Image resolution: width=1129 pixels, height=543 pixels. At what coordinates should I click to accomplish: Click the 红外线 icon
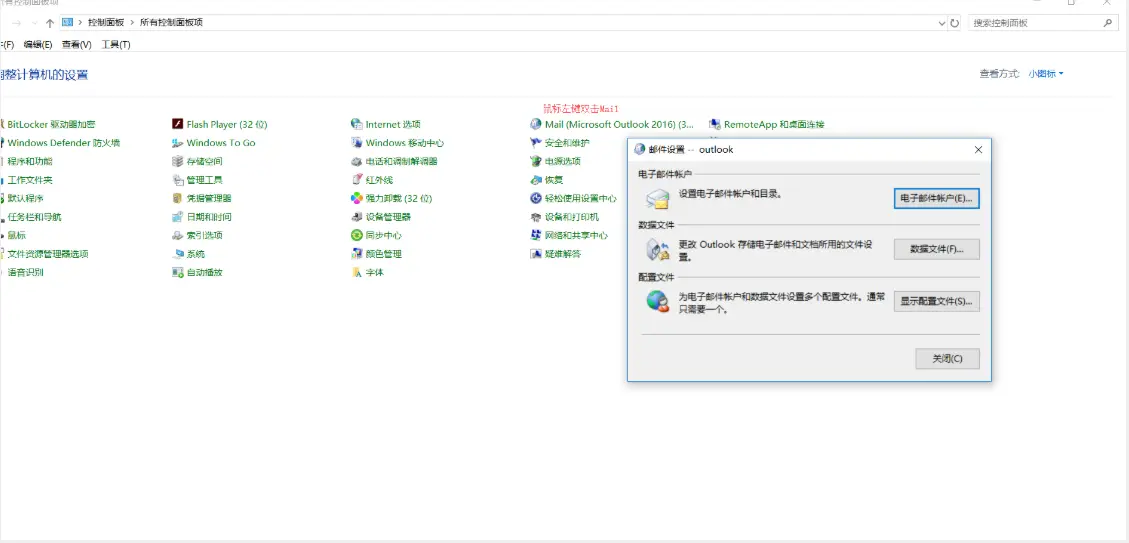(x=356, y=180)
